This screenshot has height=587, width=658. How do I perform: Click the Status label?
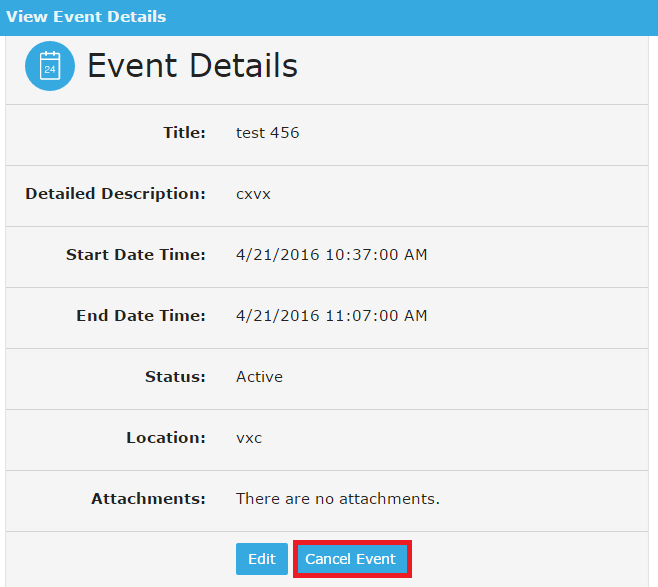click(175, 377)
